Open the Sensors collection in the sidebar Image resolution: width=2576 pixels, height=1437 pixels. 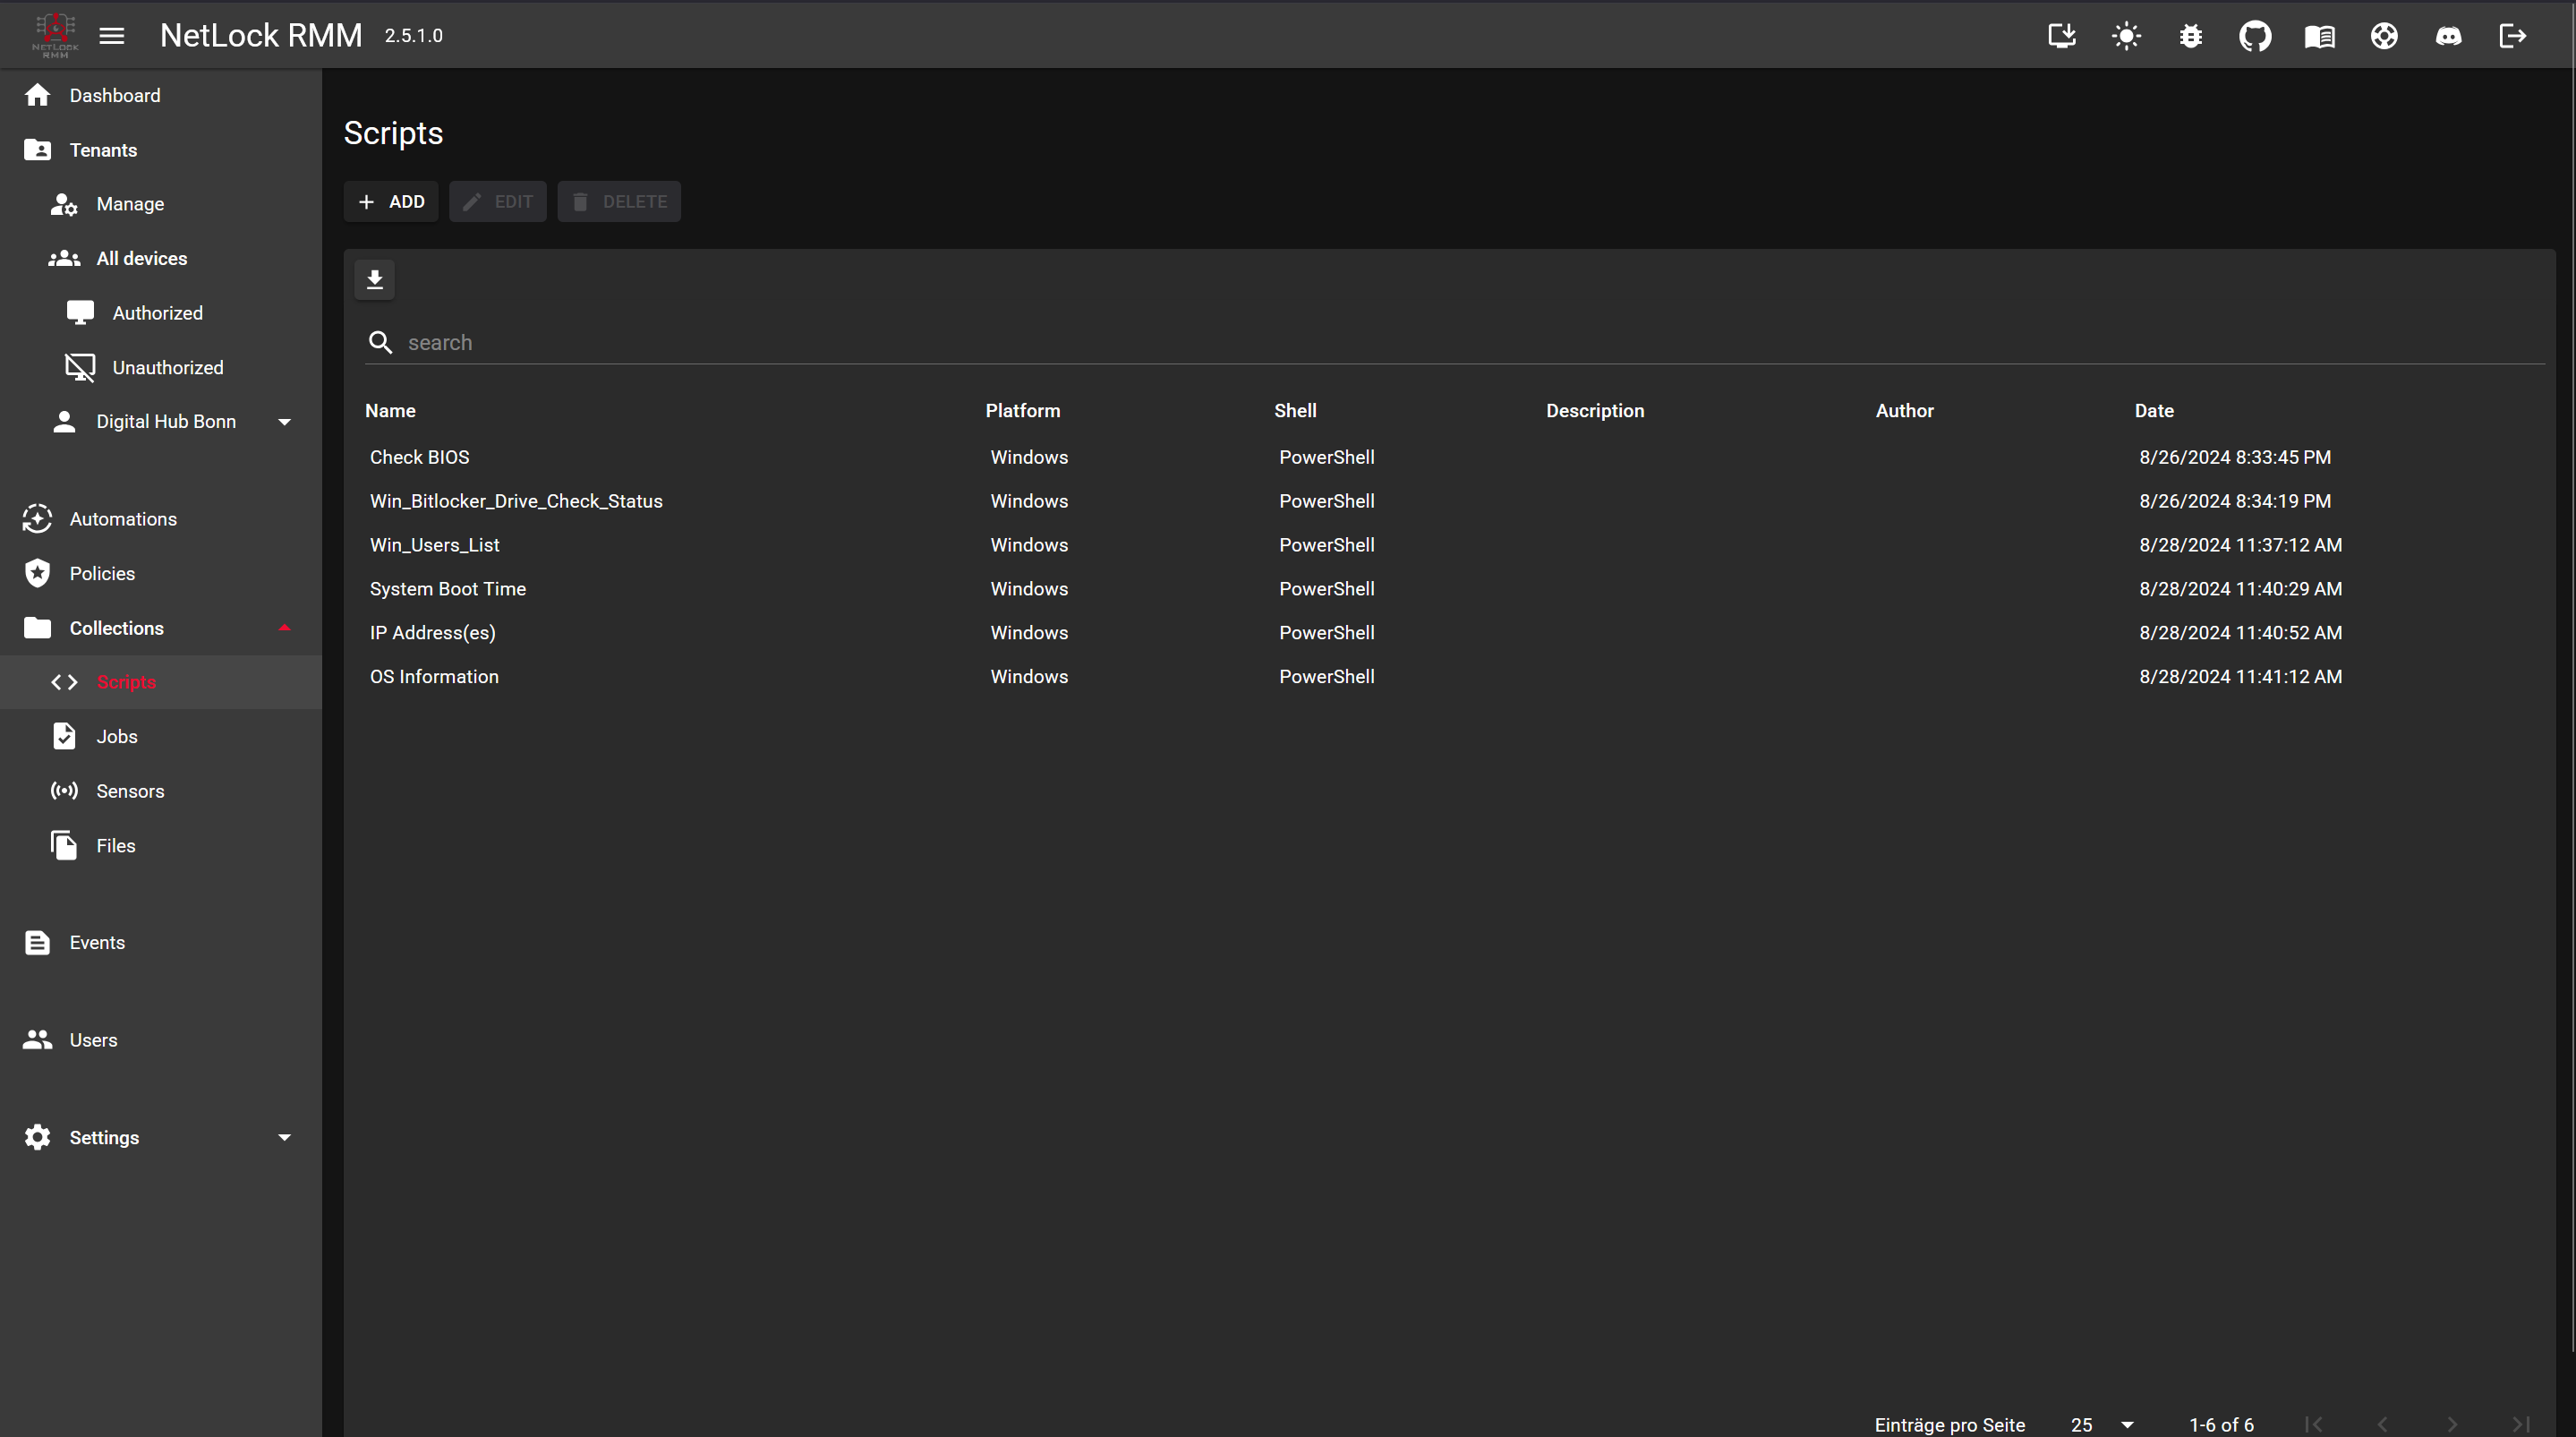click(x=131, y=790)
